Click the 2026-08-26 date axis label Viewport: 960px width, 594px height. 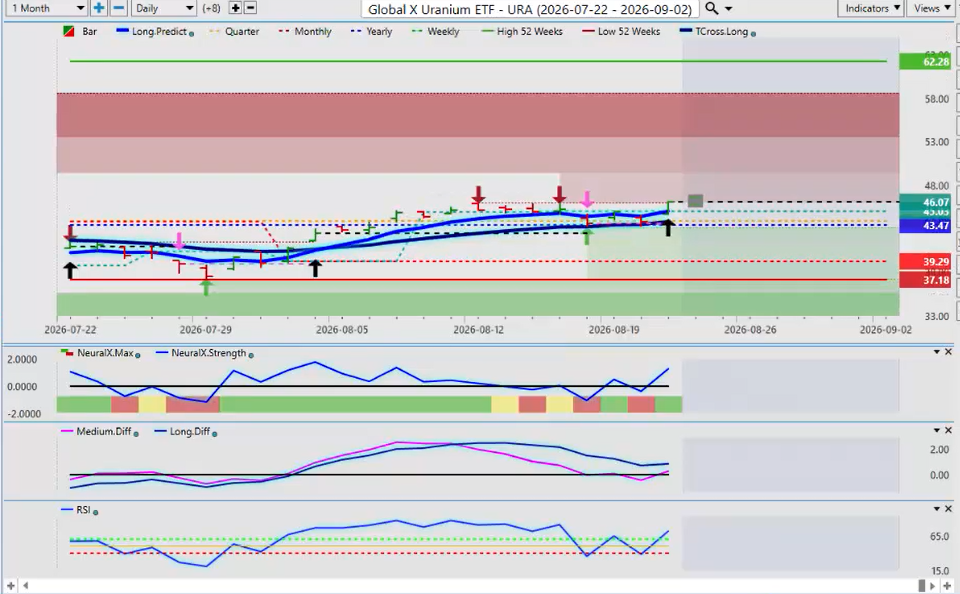pos(749,329)
